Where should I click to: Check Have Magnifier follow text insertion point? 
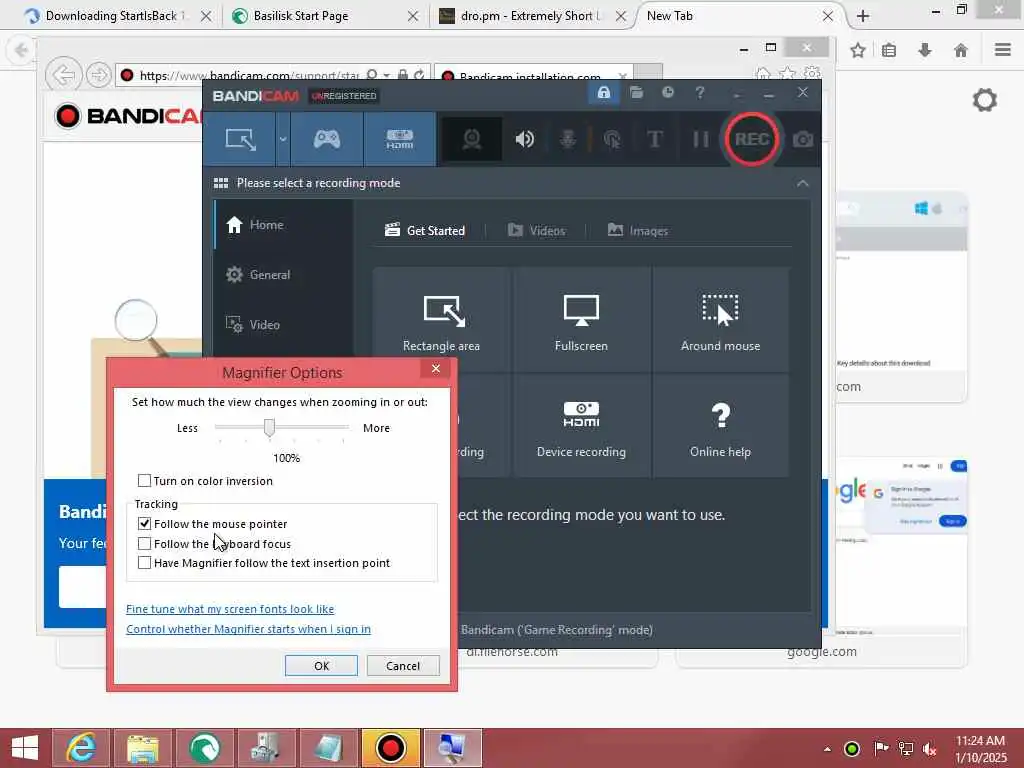click(144, 563)
